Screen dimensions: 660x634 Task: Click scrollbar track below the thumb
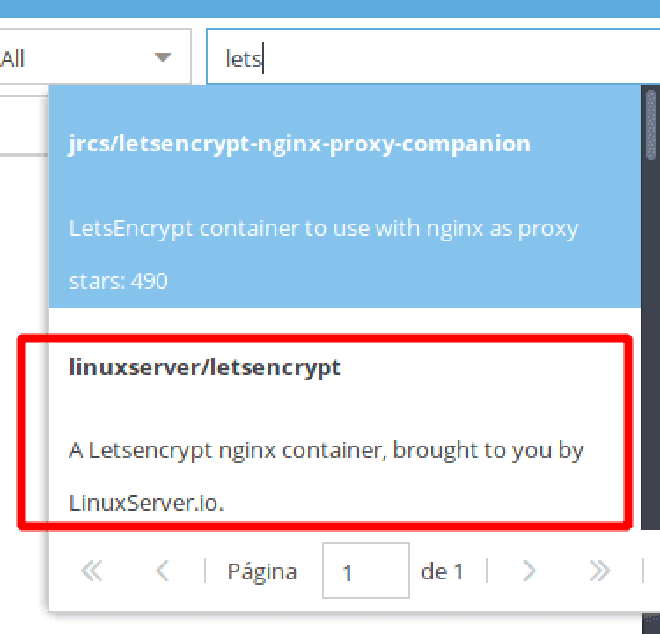pyautogui.click(x=651, y=345)
